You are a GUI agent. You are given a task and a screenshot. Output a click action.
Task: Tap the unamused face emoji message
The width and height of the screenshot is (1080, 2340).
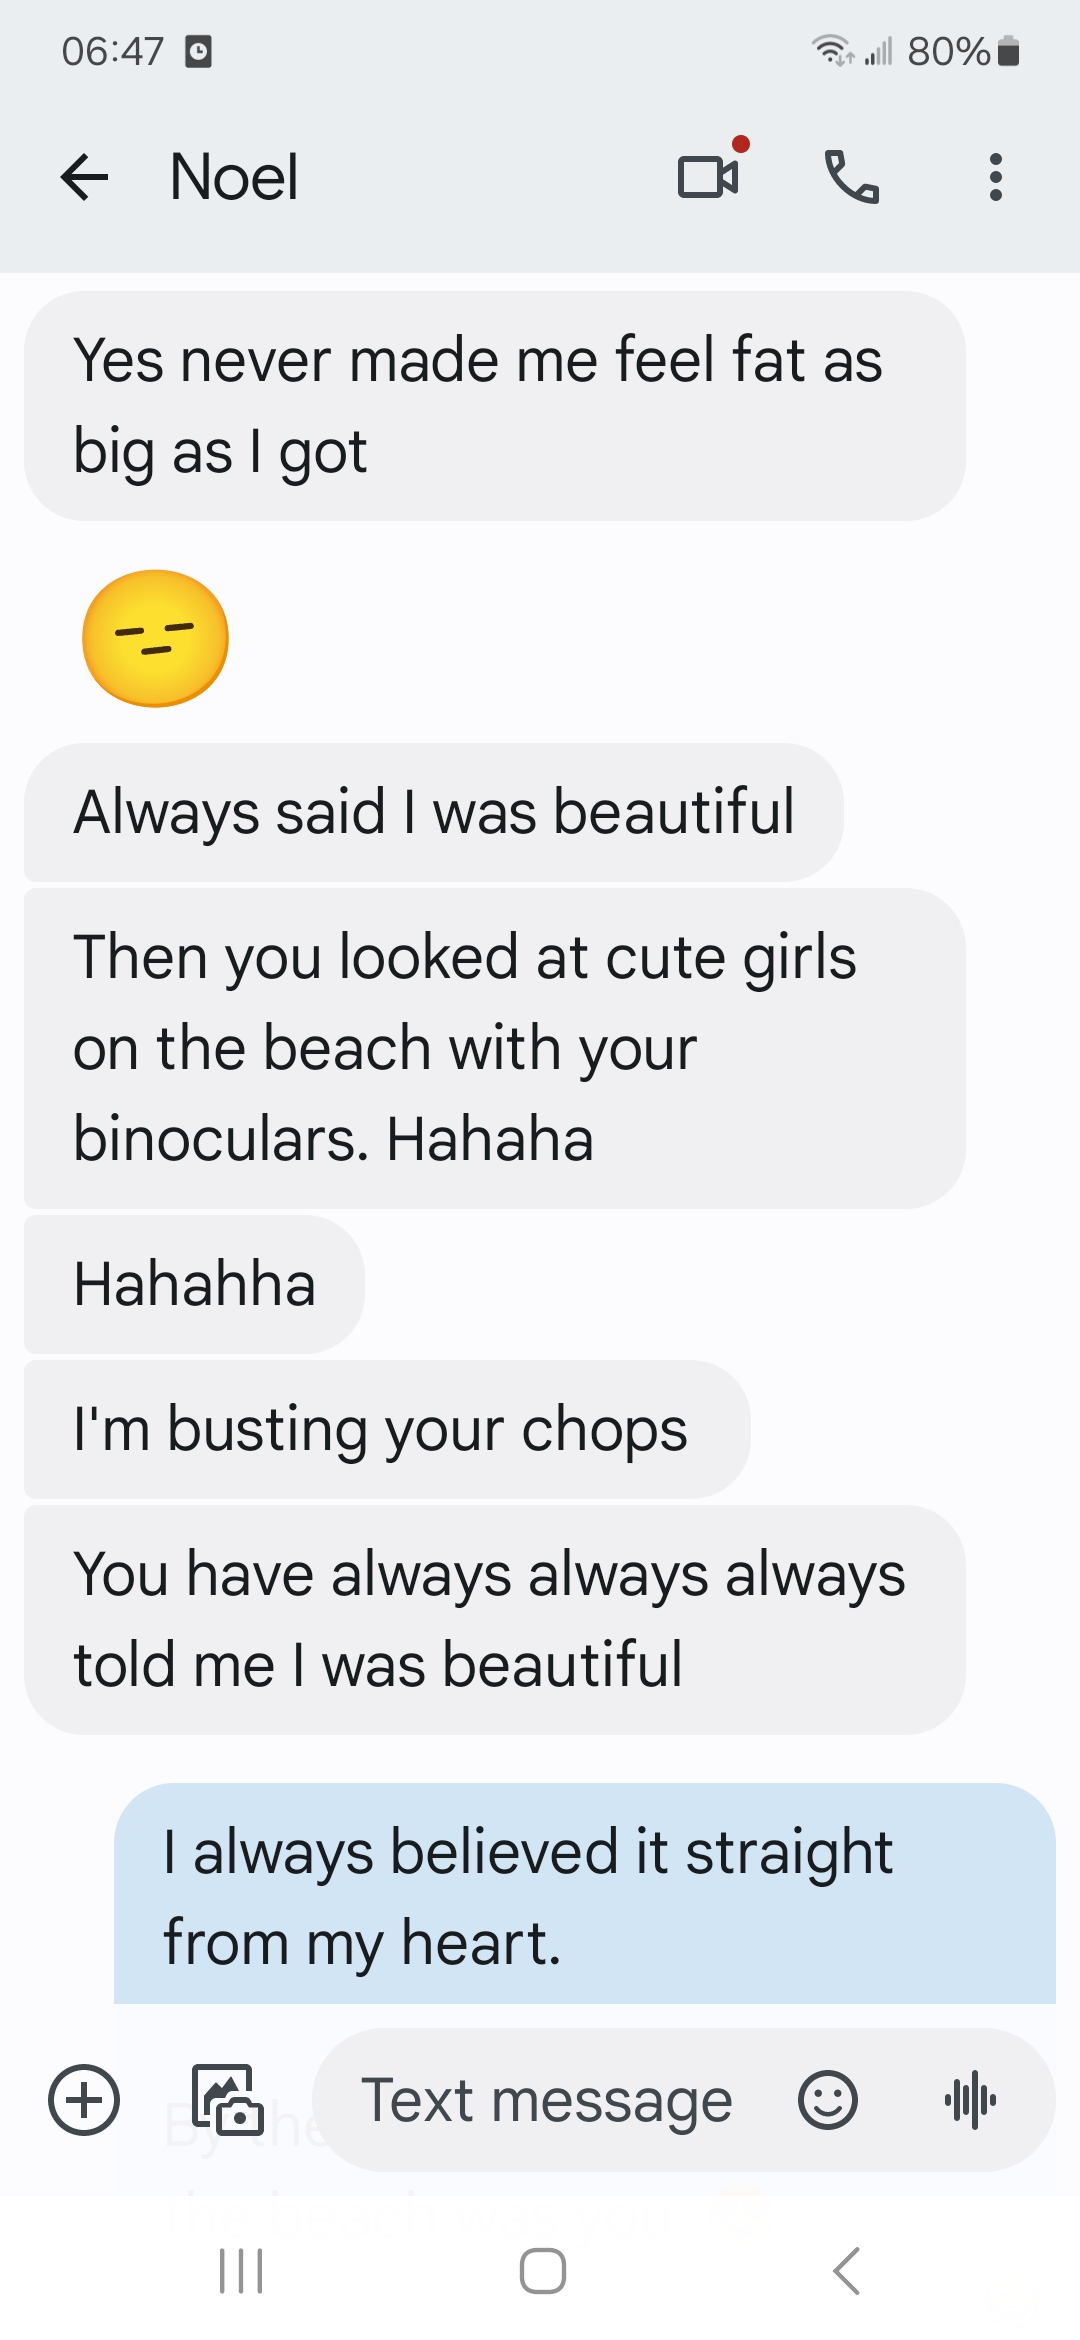[x=155, y=638]
